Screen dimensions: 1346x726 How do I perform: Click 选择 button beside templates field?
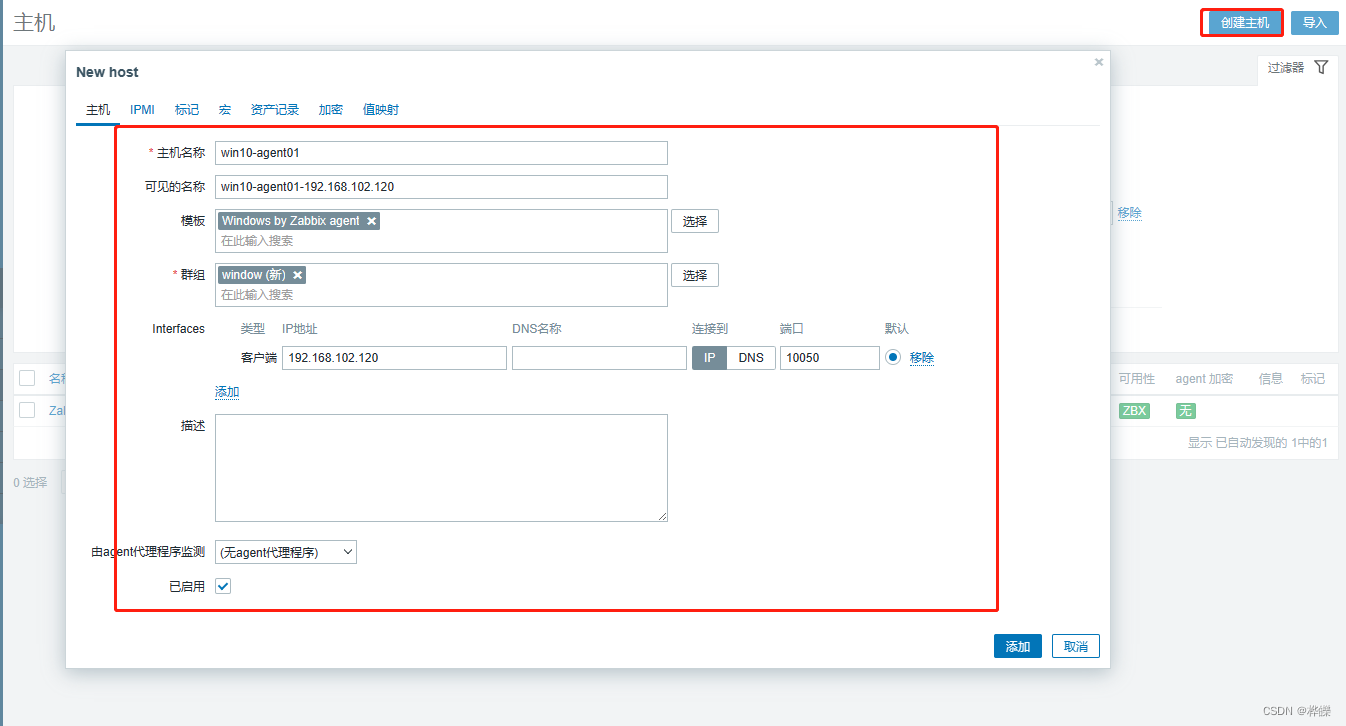695,221
